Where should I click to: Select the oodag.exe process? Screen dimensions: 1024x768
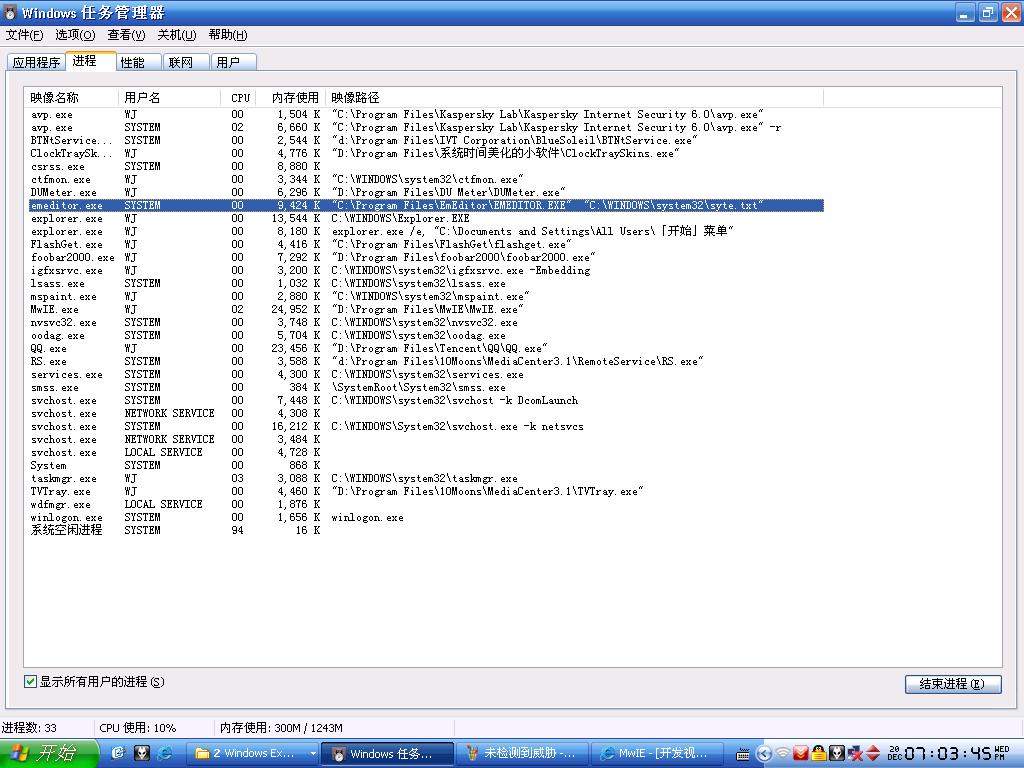[x=426, y=336]
